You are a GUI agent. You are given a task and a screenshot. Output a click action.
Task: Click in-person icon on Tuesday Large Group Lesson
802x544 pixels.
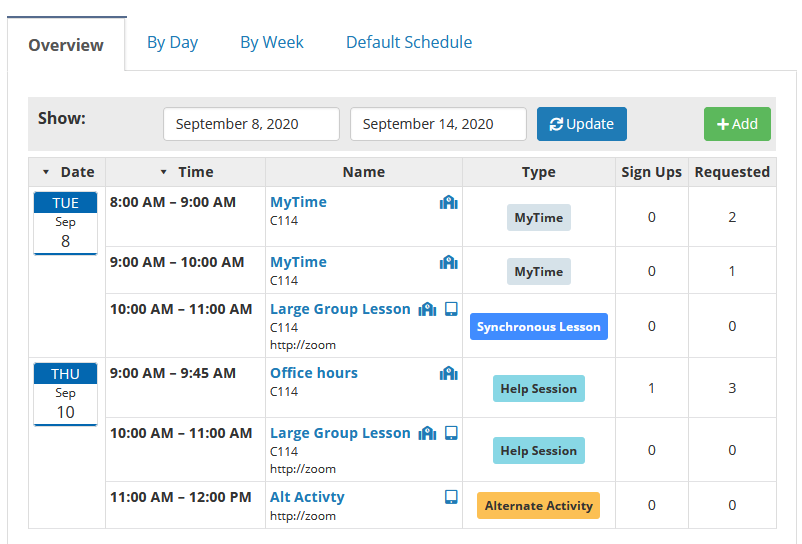[427, 309]
